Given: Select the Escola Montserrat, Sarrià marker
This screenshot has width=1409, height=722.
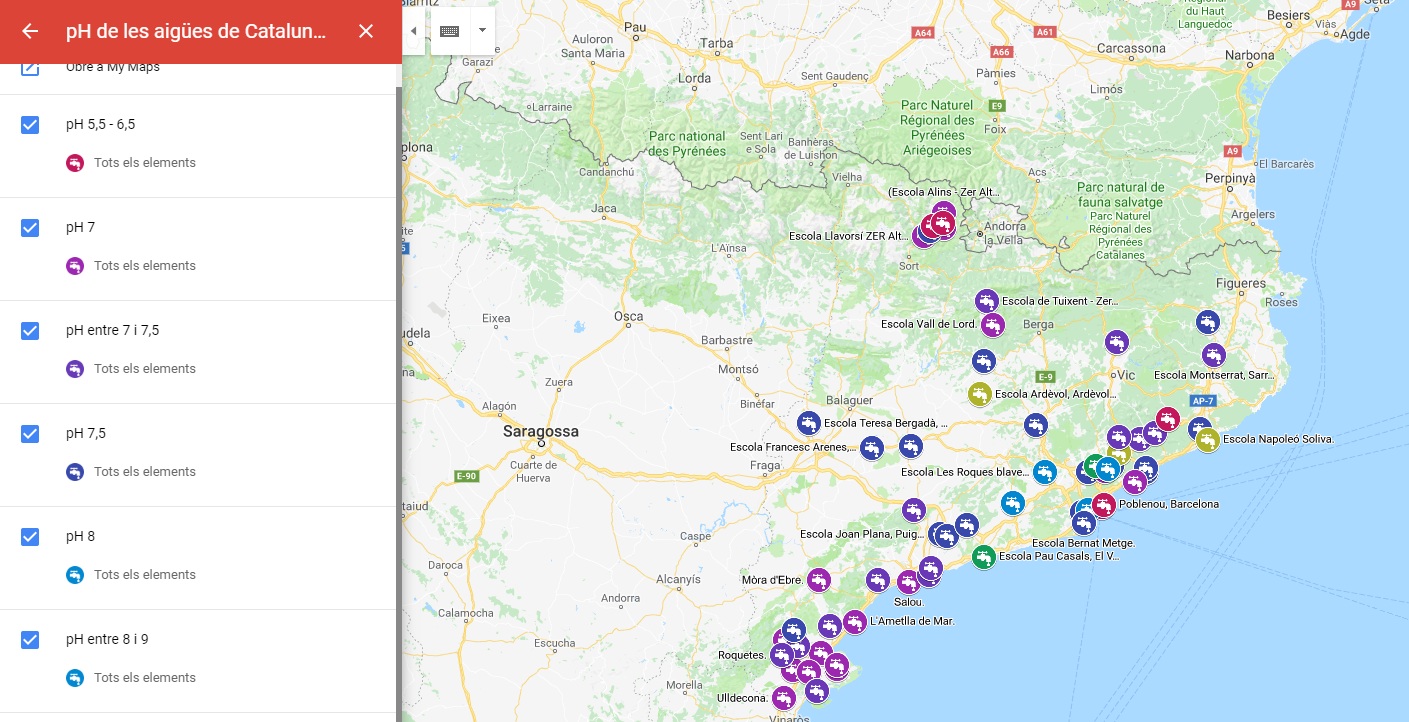Looking at the screenshot, I should (1213, 354).
